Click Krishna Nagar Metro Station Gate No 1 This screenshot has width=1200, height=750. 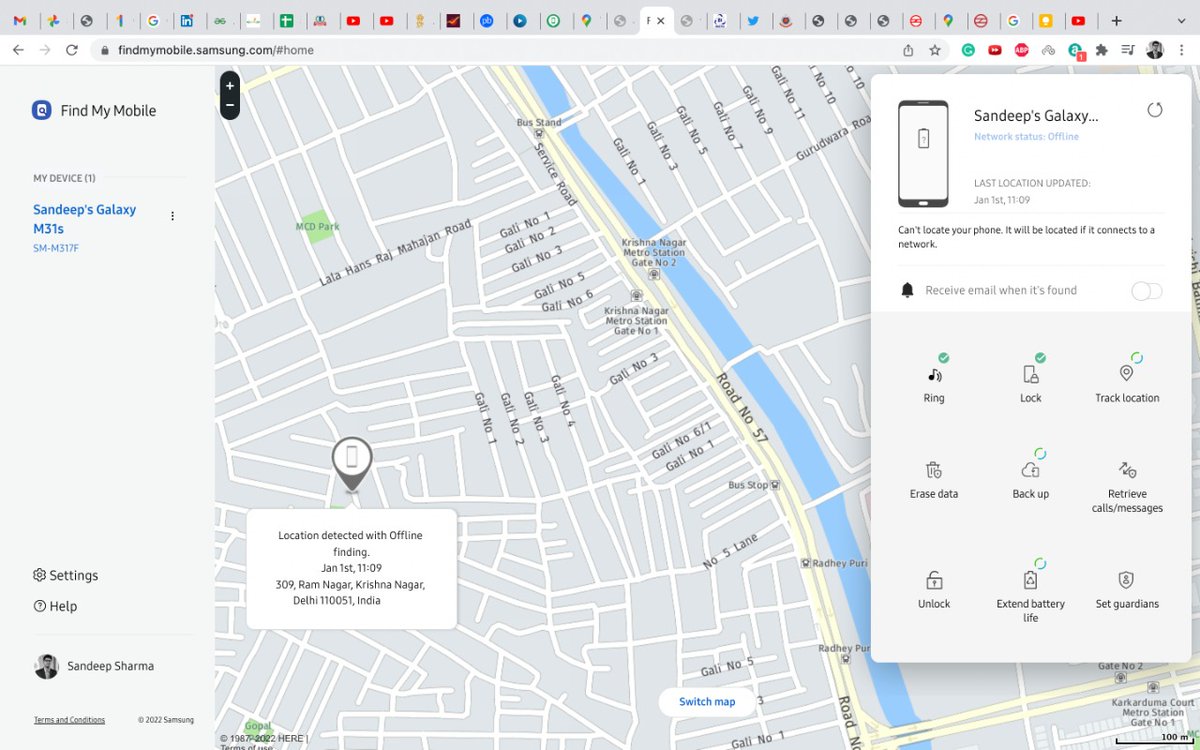pyautogui.click(x=636, y=320)
